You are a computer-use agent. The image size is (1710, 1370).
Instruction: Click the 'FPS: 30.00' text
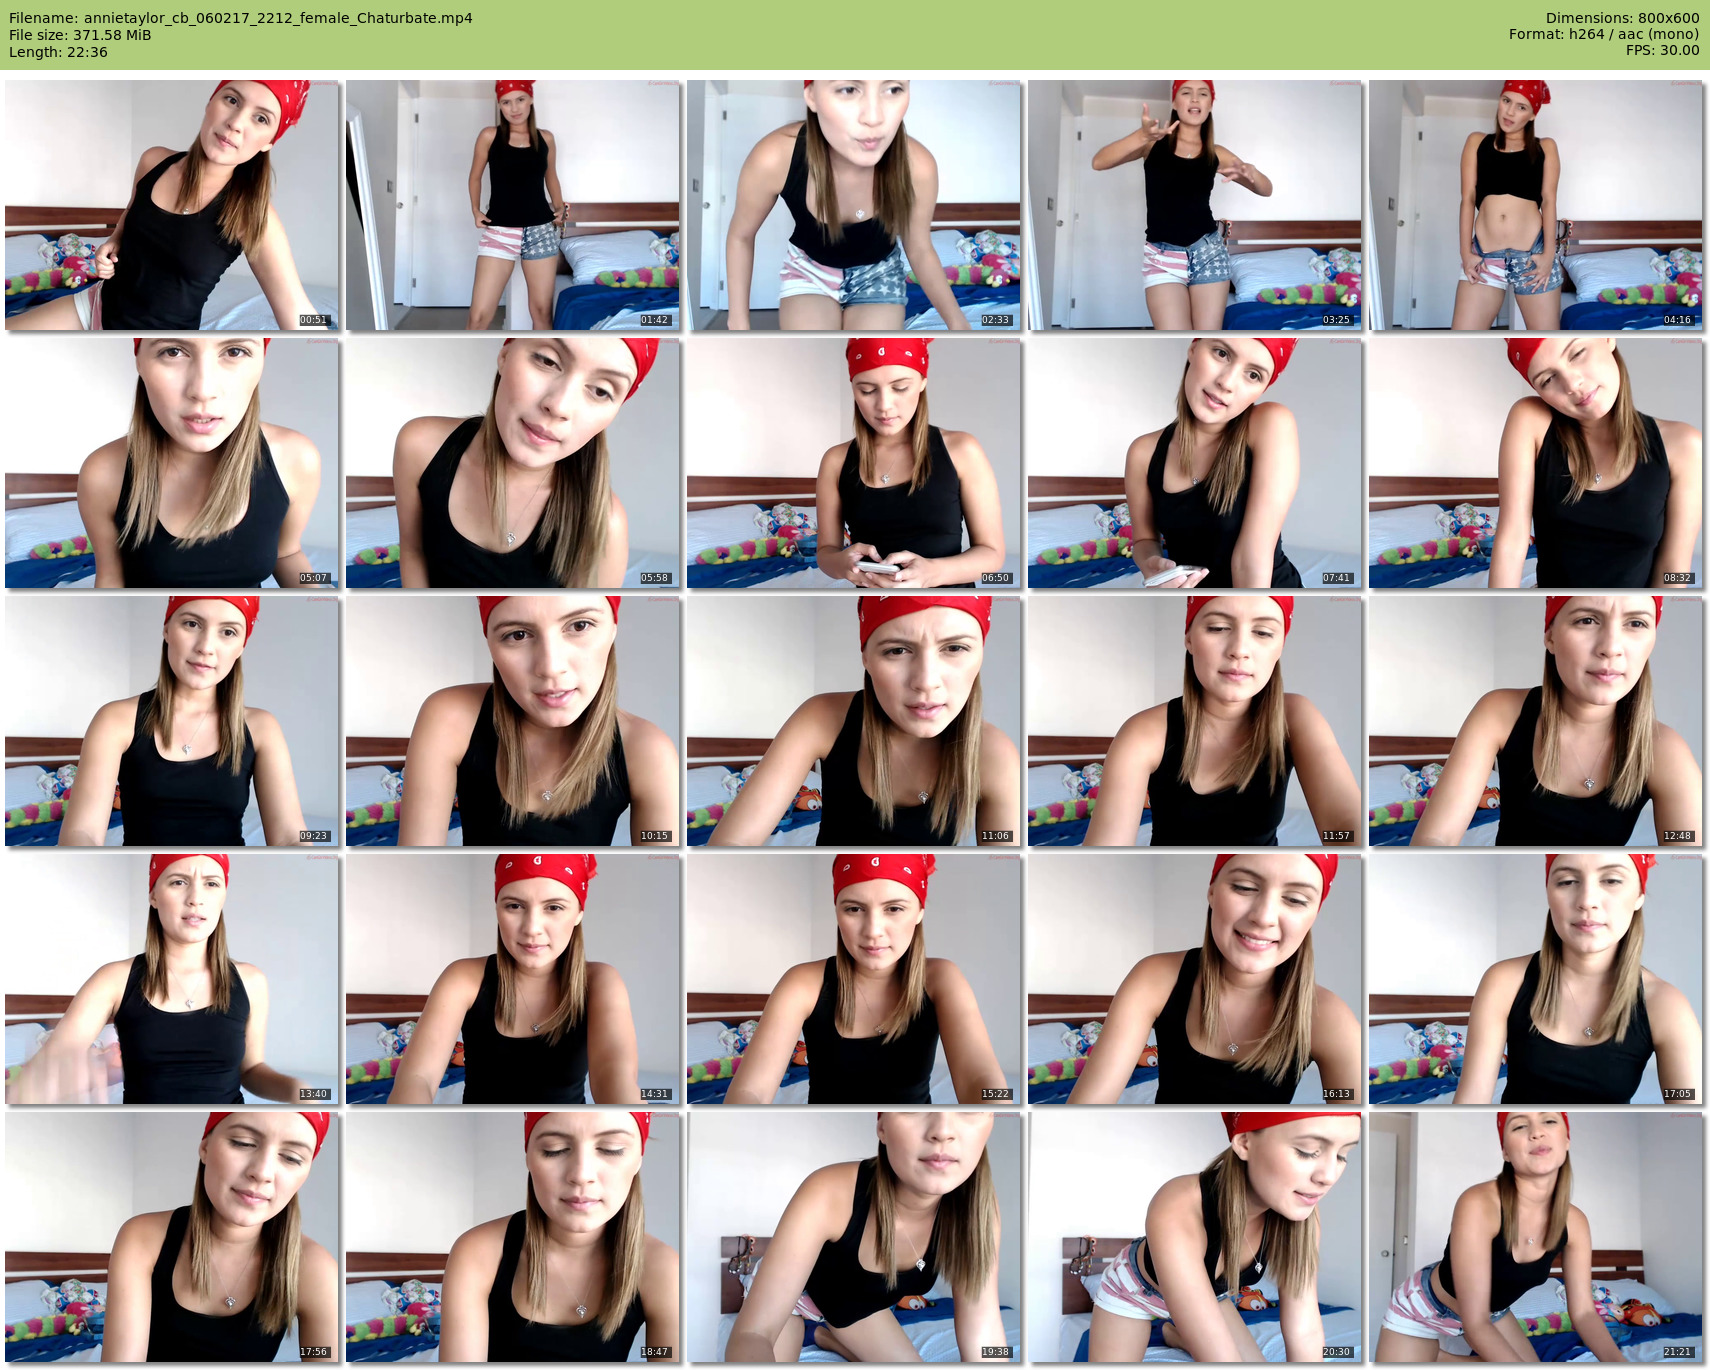(x=1662, y=50)
